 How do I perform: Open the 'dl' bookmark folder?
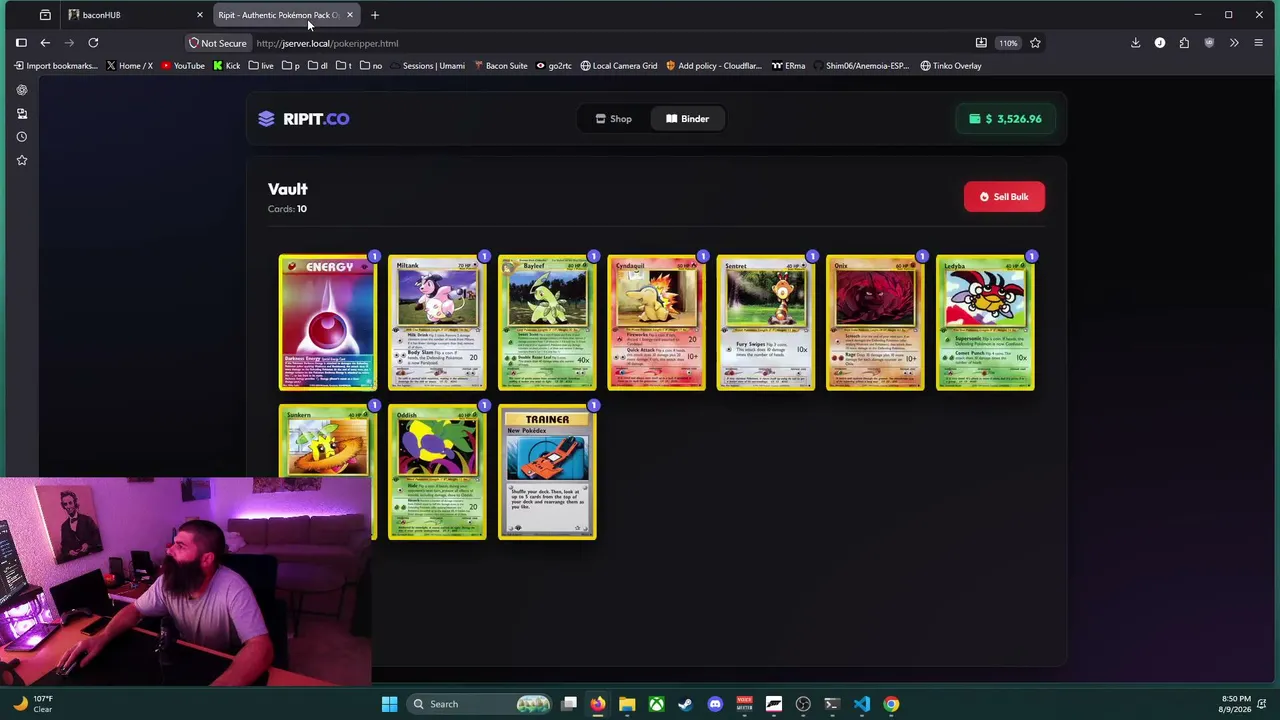click(318, 66)
